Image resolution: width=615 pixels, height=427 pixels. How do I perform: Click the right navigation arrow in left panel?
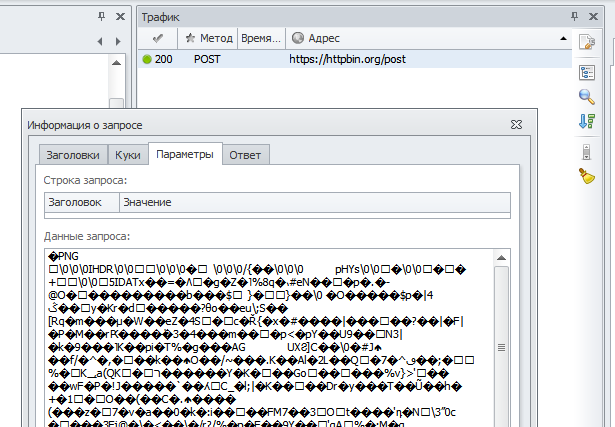[x=118, y=42]
